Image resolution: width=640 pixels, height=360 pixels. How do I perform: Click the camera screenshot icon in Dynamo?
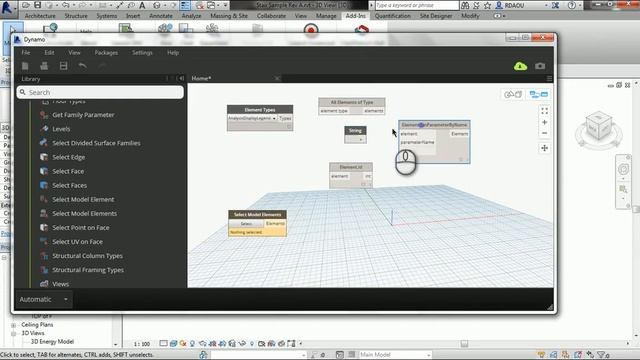point(540,66)
